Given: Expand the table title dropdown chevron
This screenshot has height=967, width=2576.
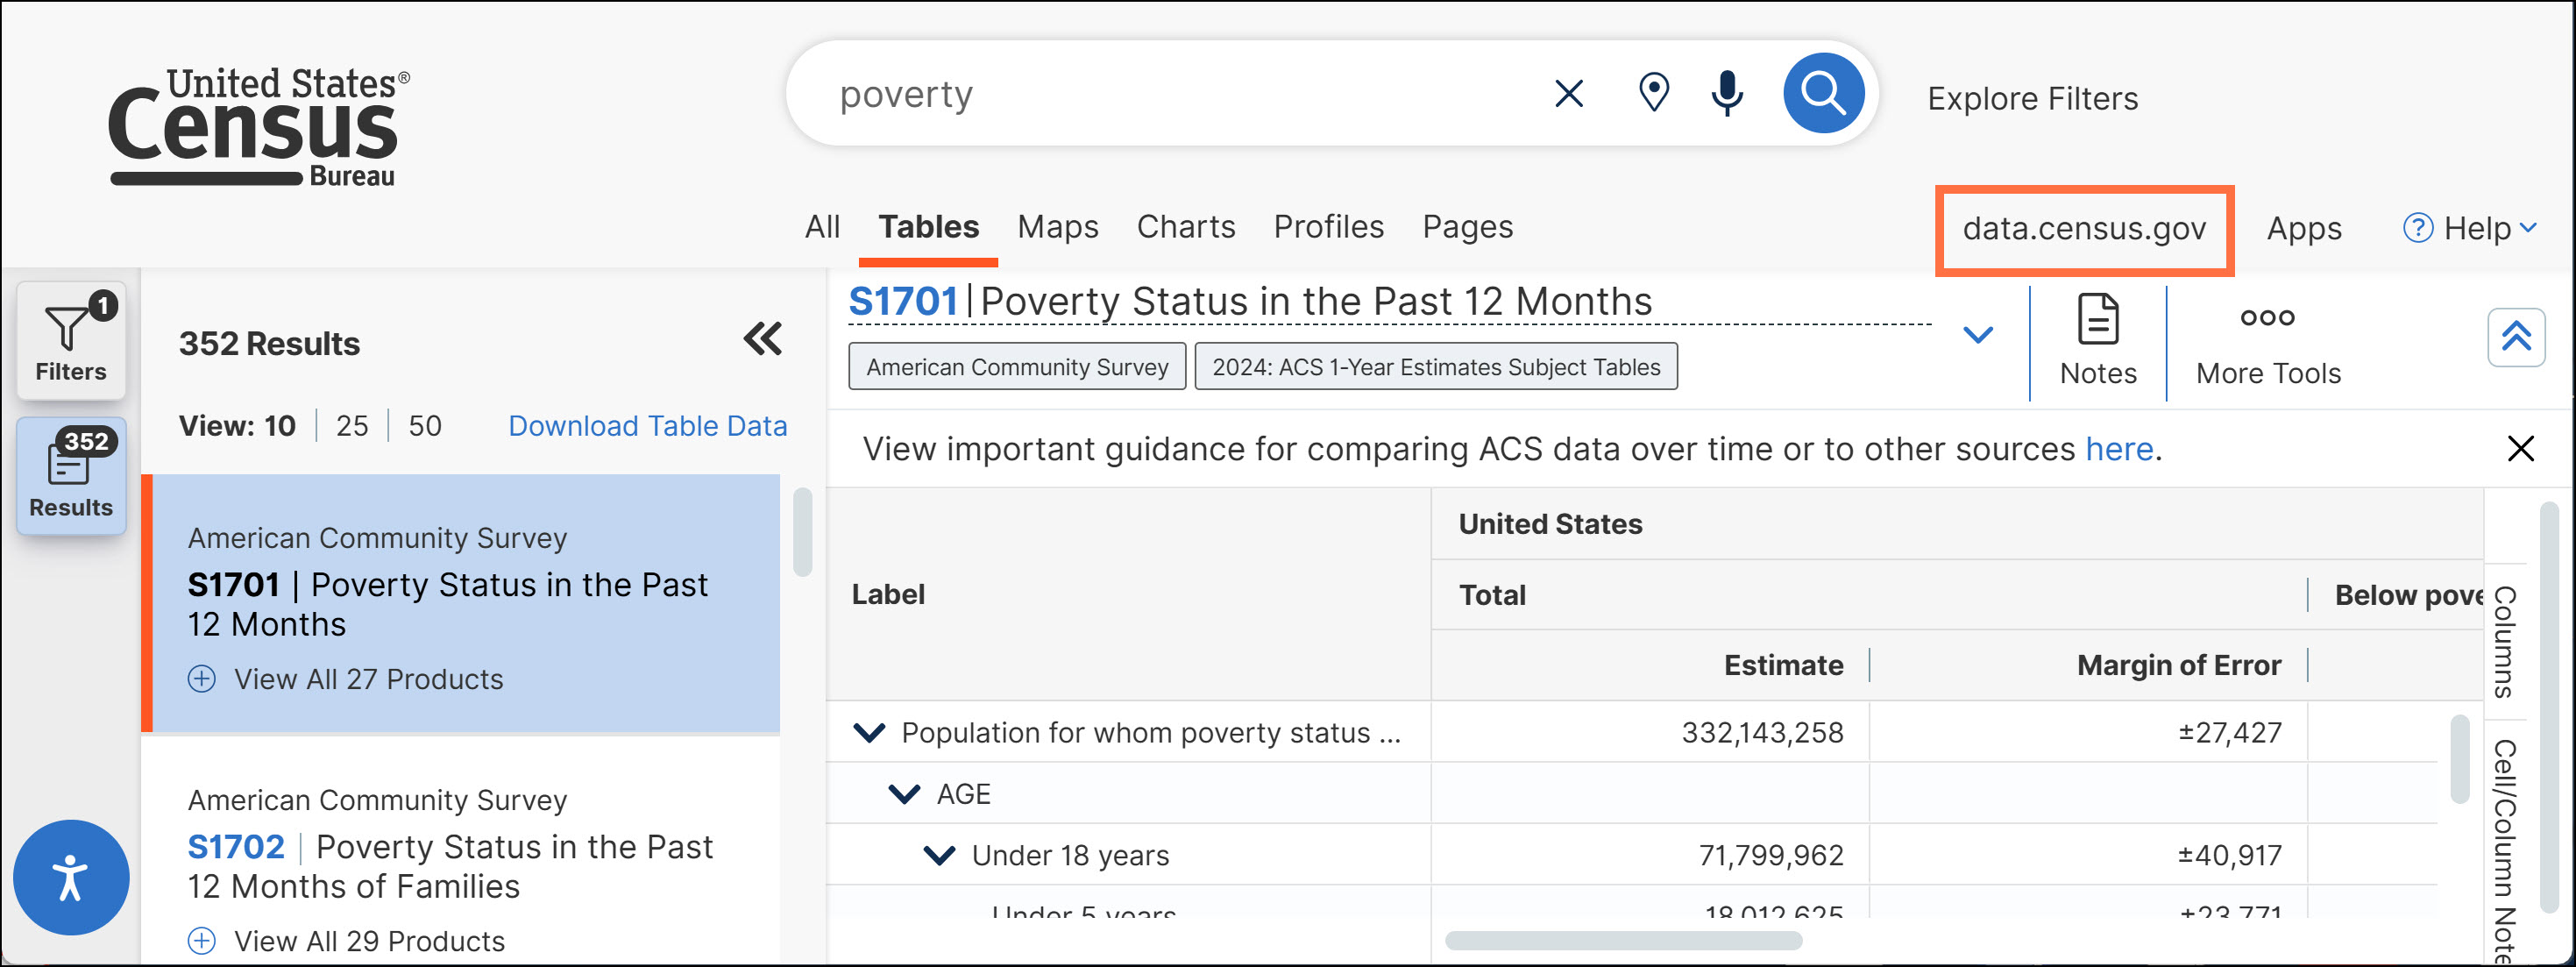Looking at the screenshot, I should (1977, 335).
